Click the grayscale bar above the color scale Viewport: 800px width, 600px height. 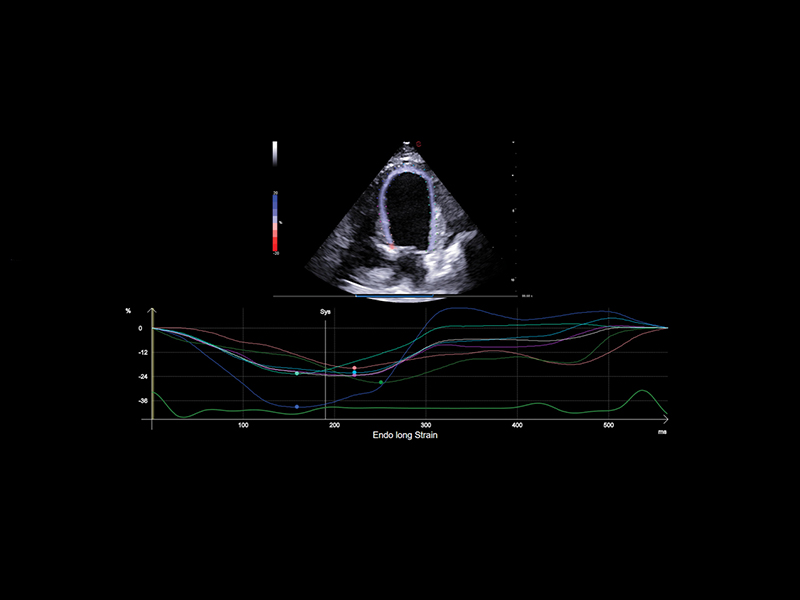[275, 154]
